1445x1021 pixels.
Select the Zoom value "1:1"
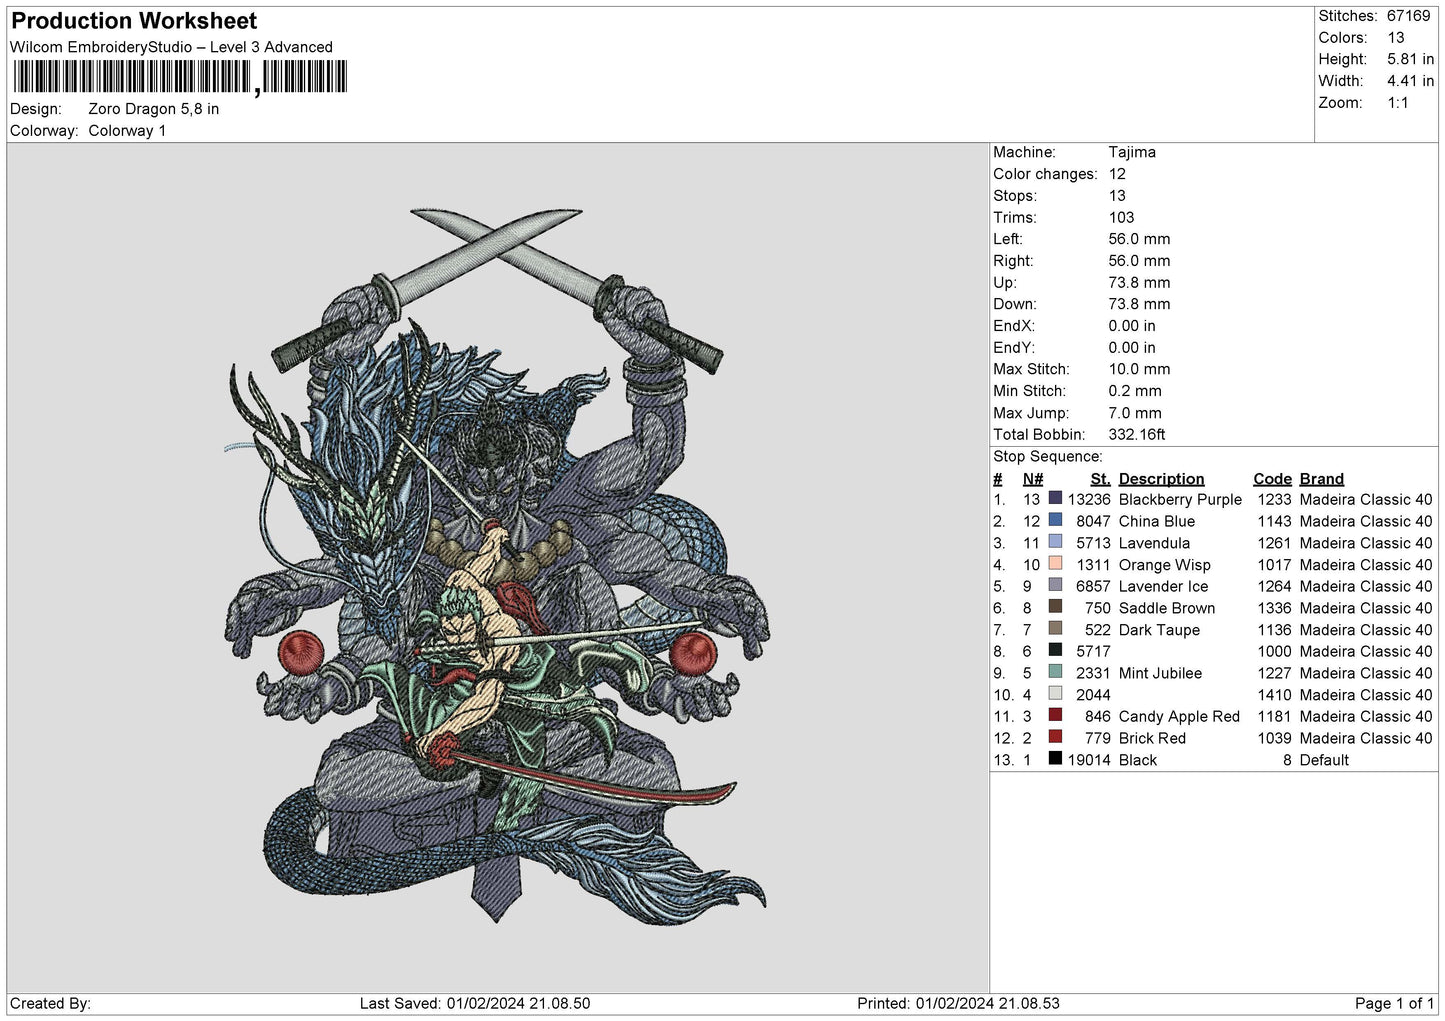tap(1398, 103)
